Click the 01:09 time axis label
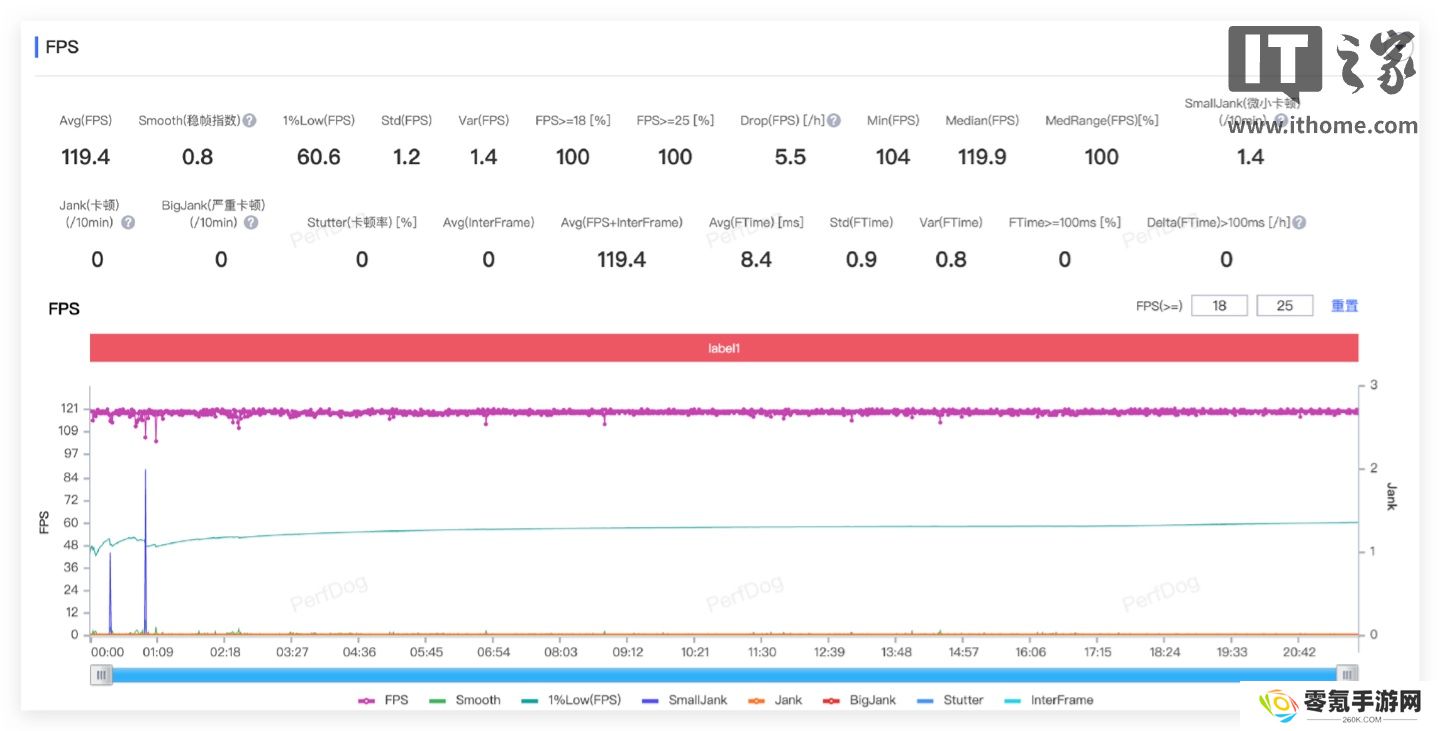The height and width of the screenshot is (731, 1440). pyautogui.click(x=157, y=652)
